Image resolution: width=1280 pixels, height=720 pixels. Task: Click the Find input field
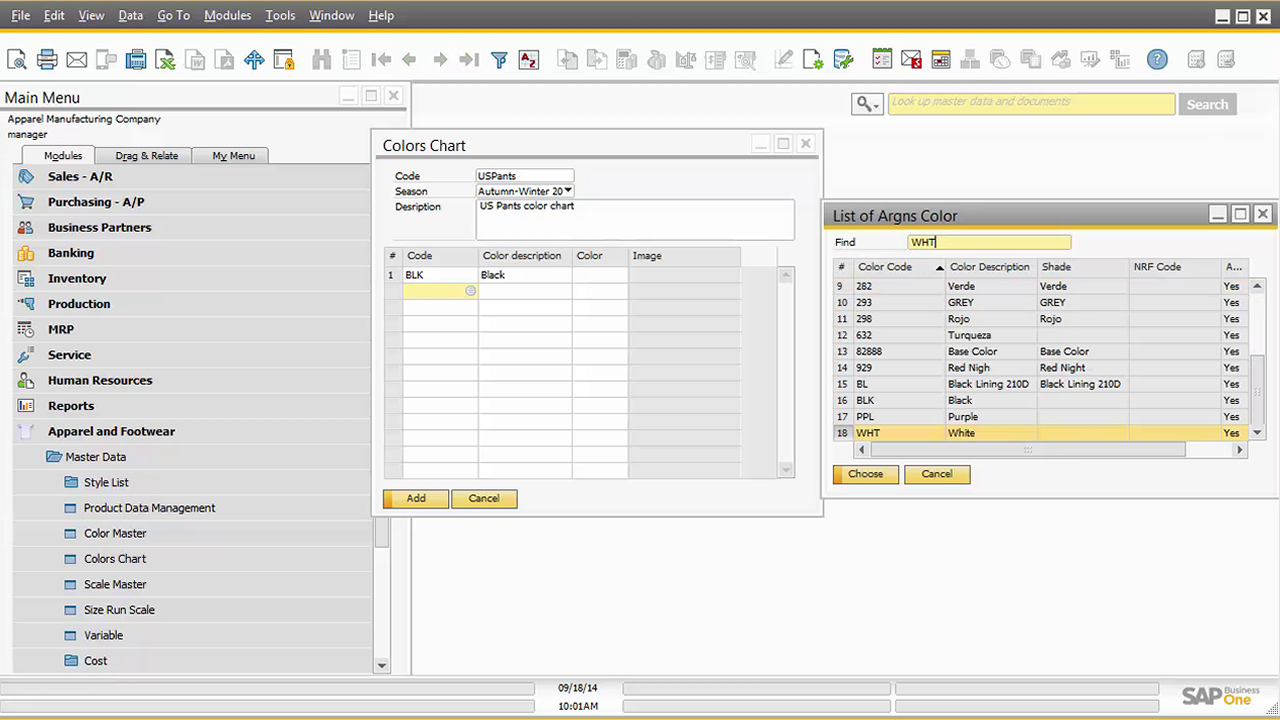click(989, 242)
